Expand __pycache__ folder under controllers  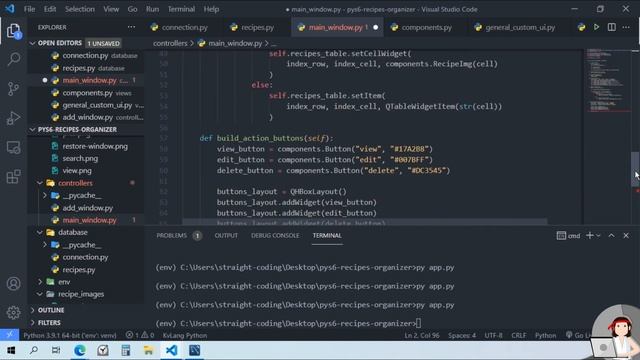45,196
